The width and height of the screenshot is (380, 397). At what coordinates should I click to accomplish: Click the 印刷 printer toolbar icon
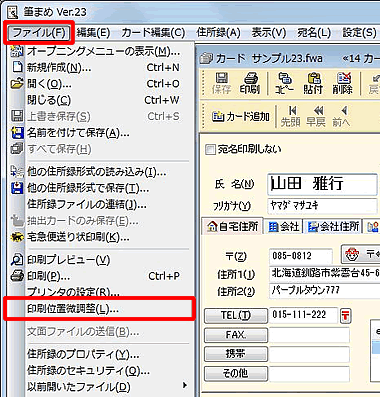pyautogui.click(x=250, y=83)
